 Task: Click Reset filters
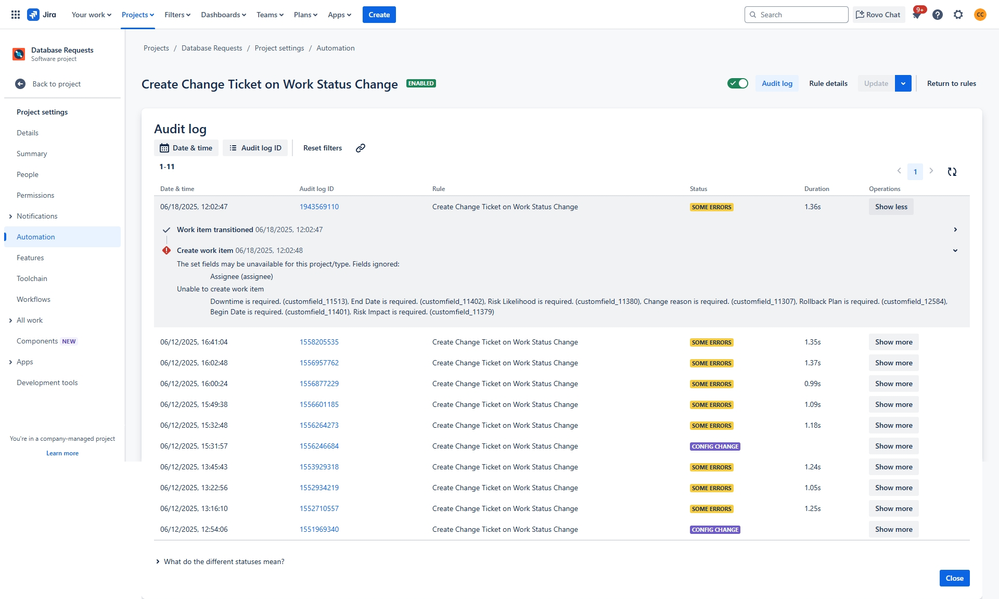pyautogui.click(x=322, y=148)
